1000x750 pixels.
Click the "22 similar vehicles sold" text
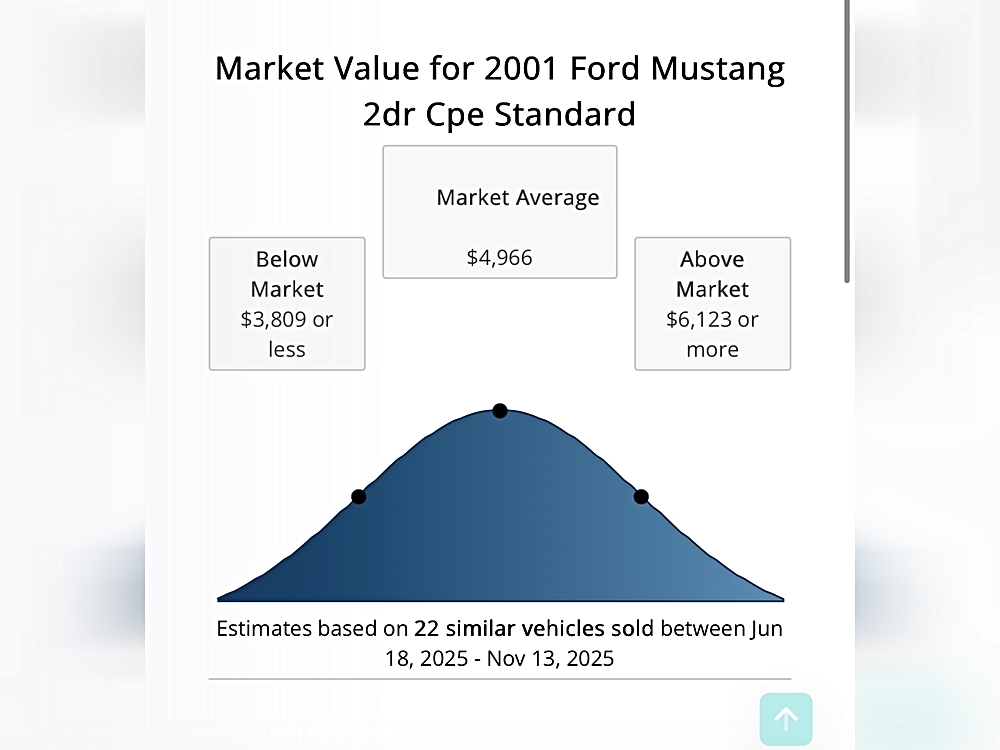534,629
